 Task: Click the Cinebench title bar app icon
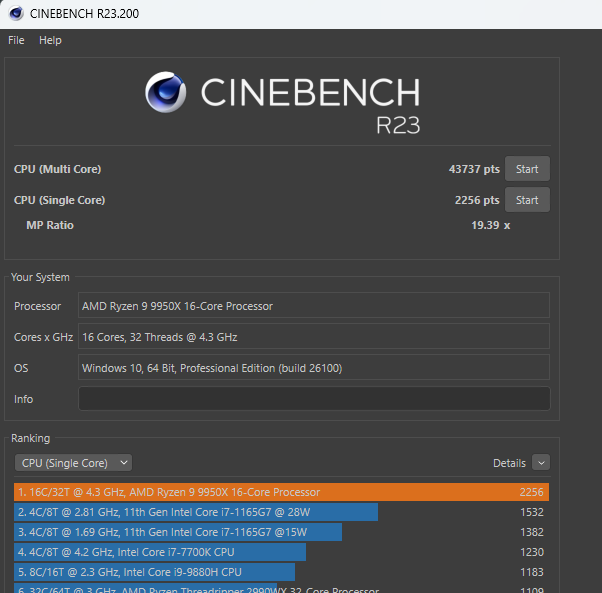16,13
